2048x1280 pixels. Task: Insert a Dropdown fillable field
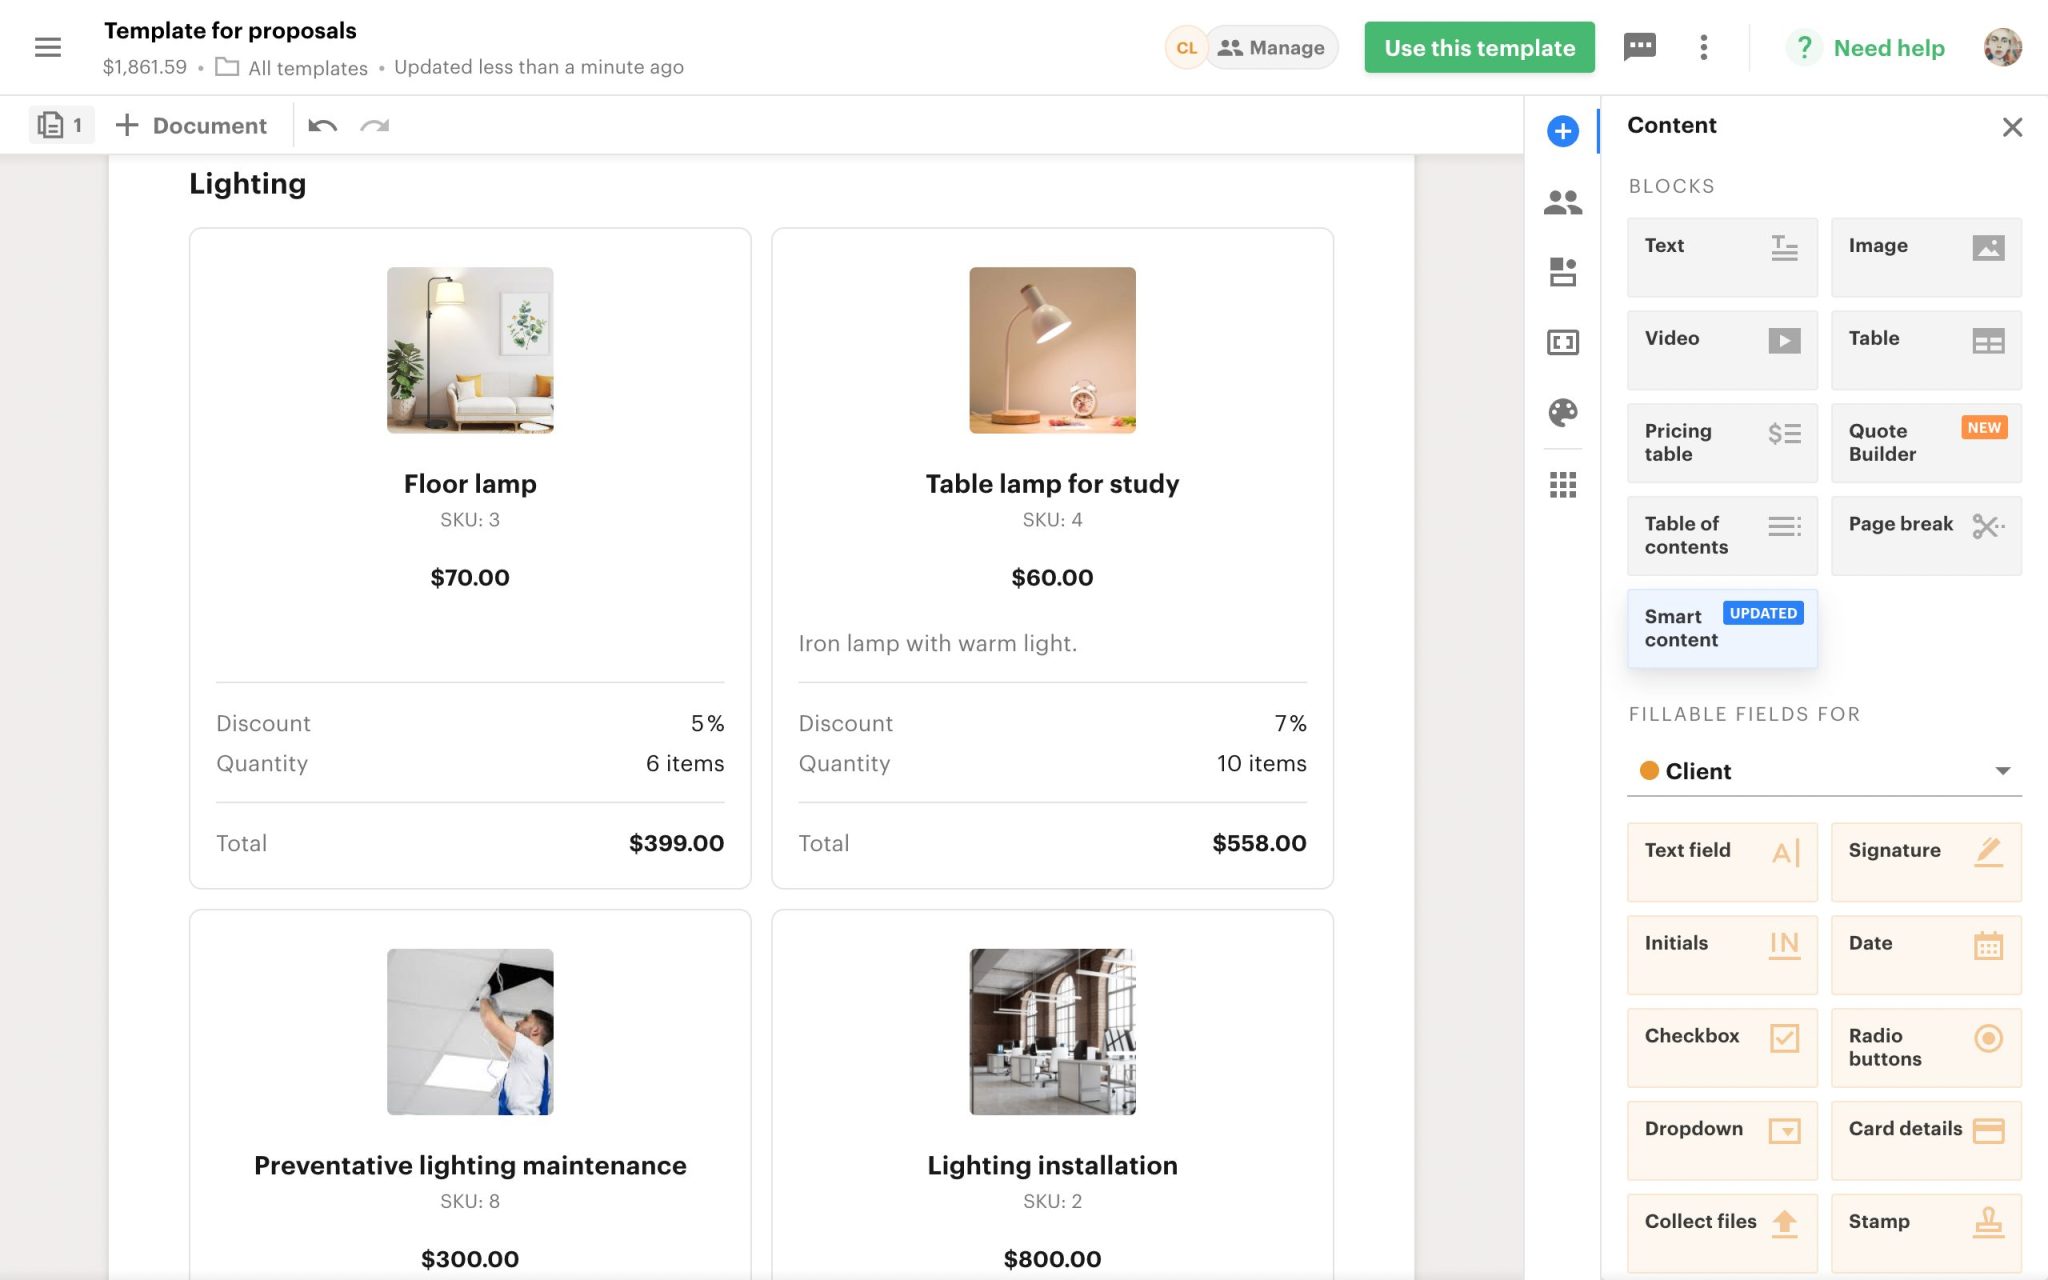click(x=1722, y=1140)
